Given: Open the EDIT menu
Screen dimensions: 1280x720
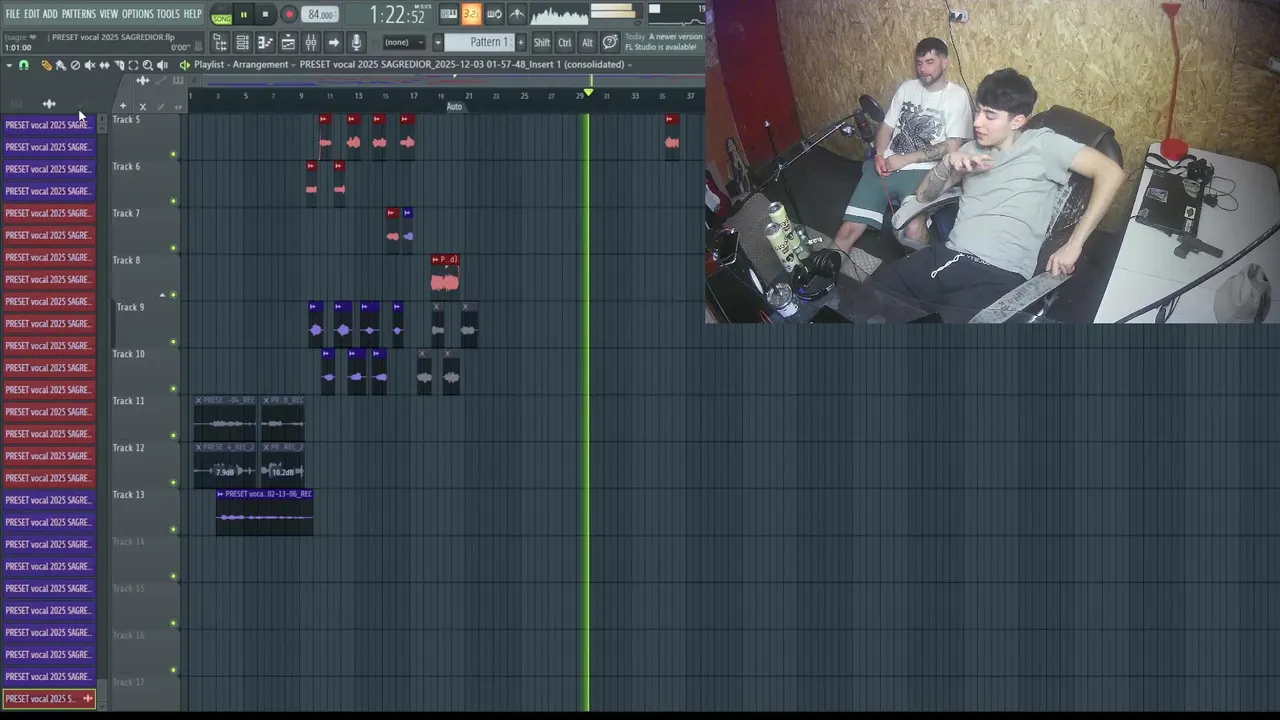Looking at the screenshot, I should point(32,14).
